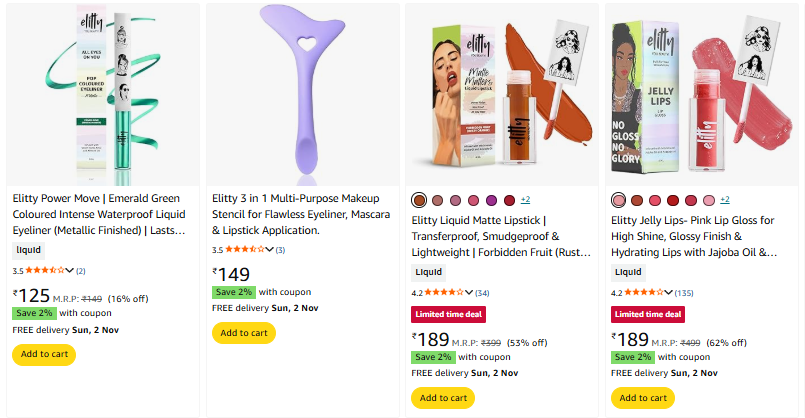
Task: Expand rating breakdown arrow for Emerald Green Eyeliner
Action: click(x=70, y=270)
